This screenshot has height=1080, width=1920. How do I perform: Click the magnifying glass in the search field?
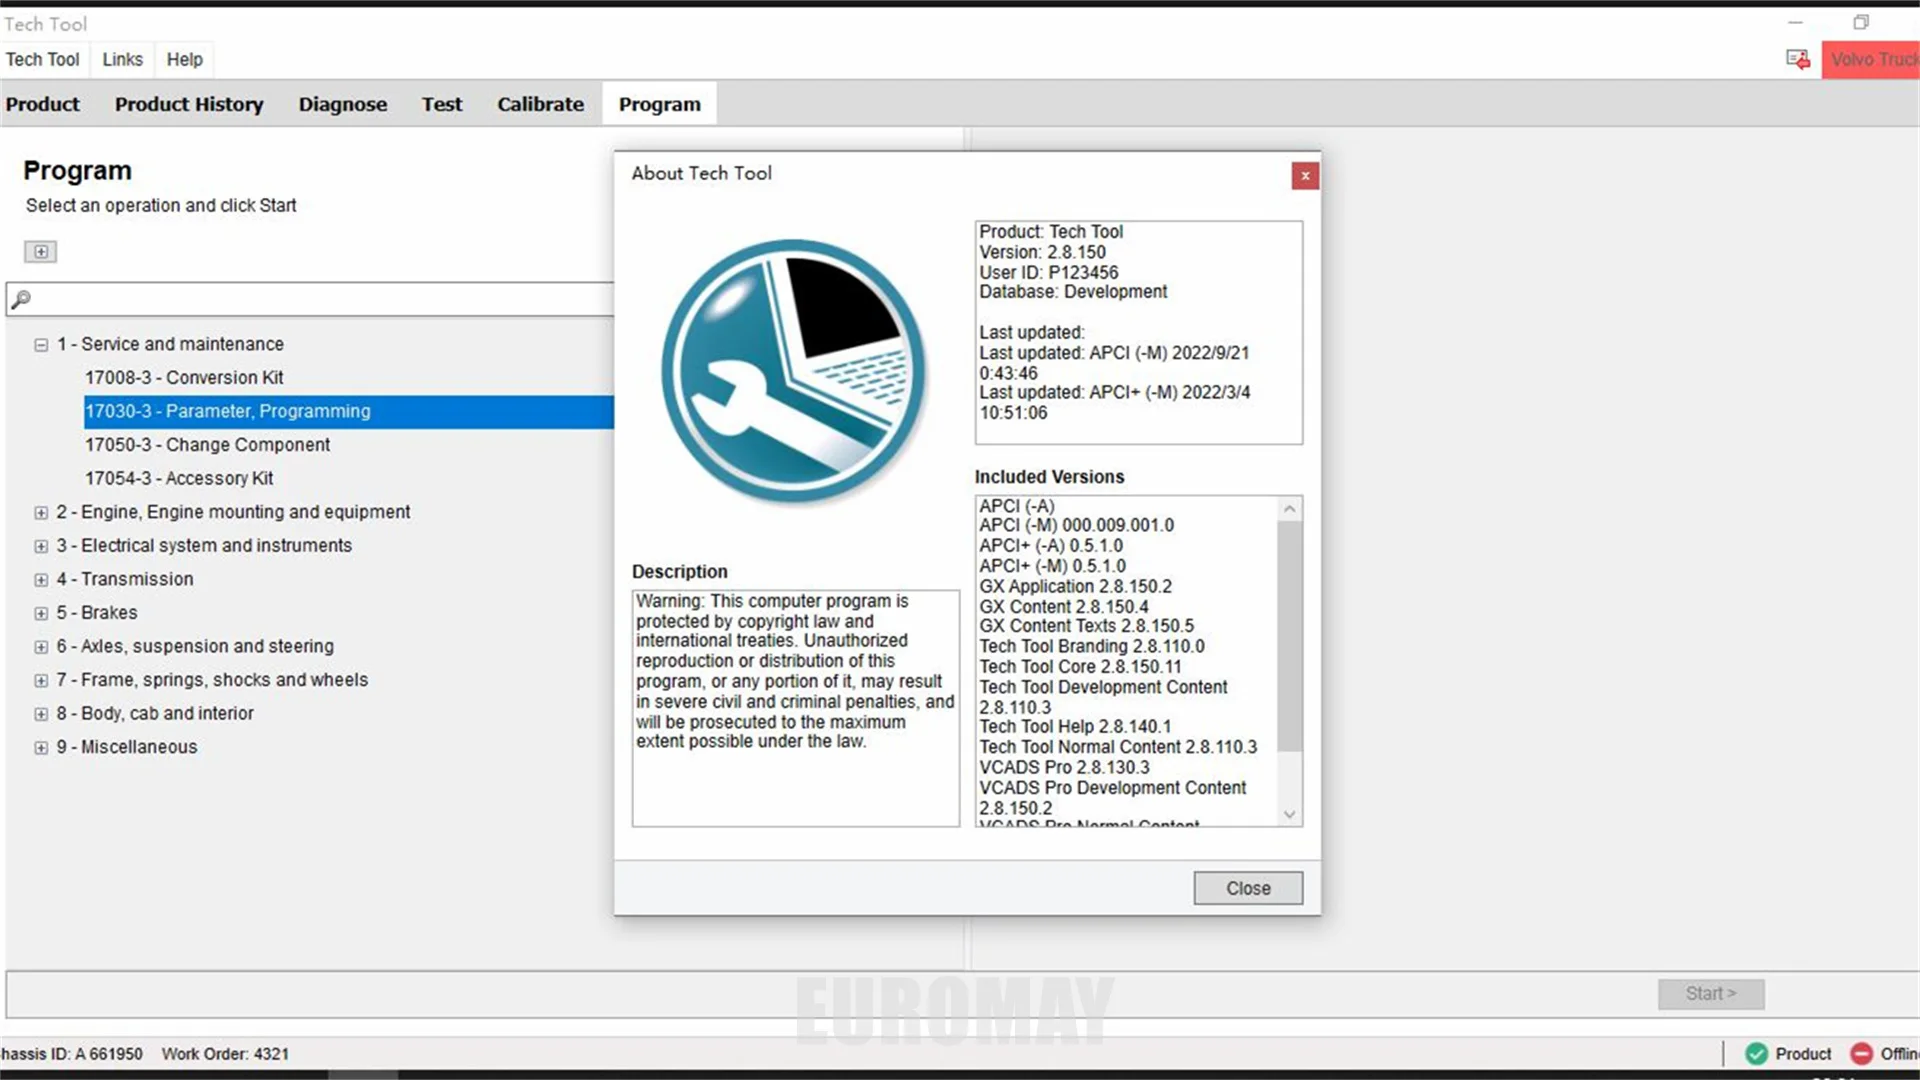pyautogui.click(x=22, y=299)
